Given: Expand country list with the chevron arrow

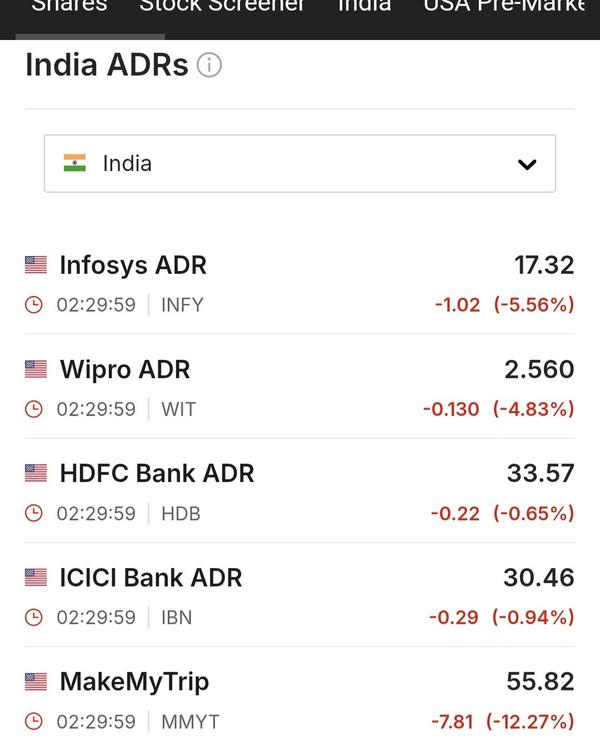Looking at the screenshot, I should [x=527, y=165].
